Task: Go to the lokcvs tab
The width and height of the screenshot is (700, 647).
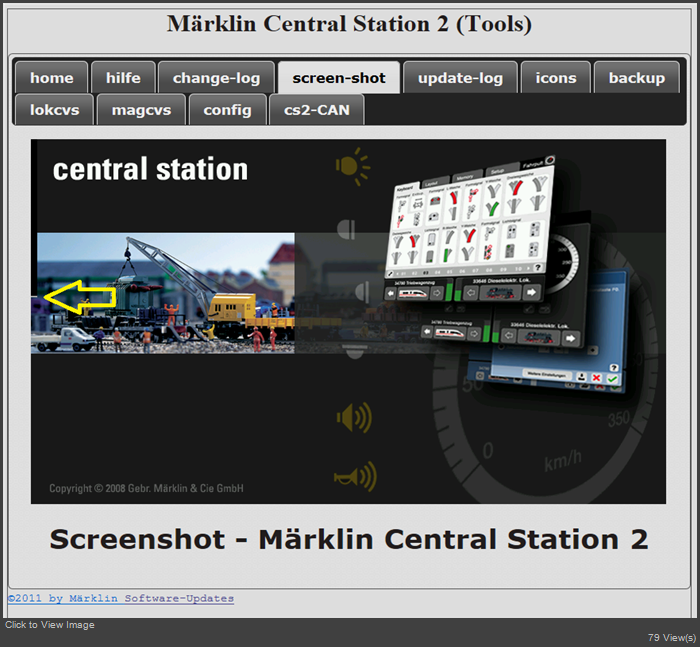Action: (x=54, y=109)
